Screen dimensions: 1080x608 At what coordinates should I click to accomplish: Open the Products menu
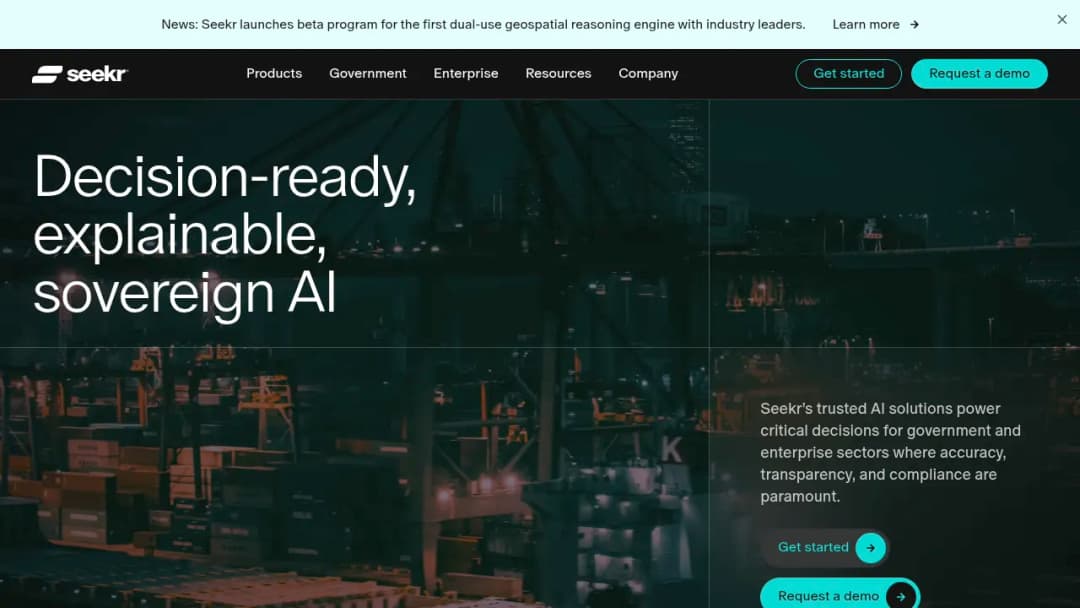click(x=274, y=74)
